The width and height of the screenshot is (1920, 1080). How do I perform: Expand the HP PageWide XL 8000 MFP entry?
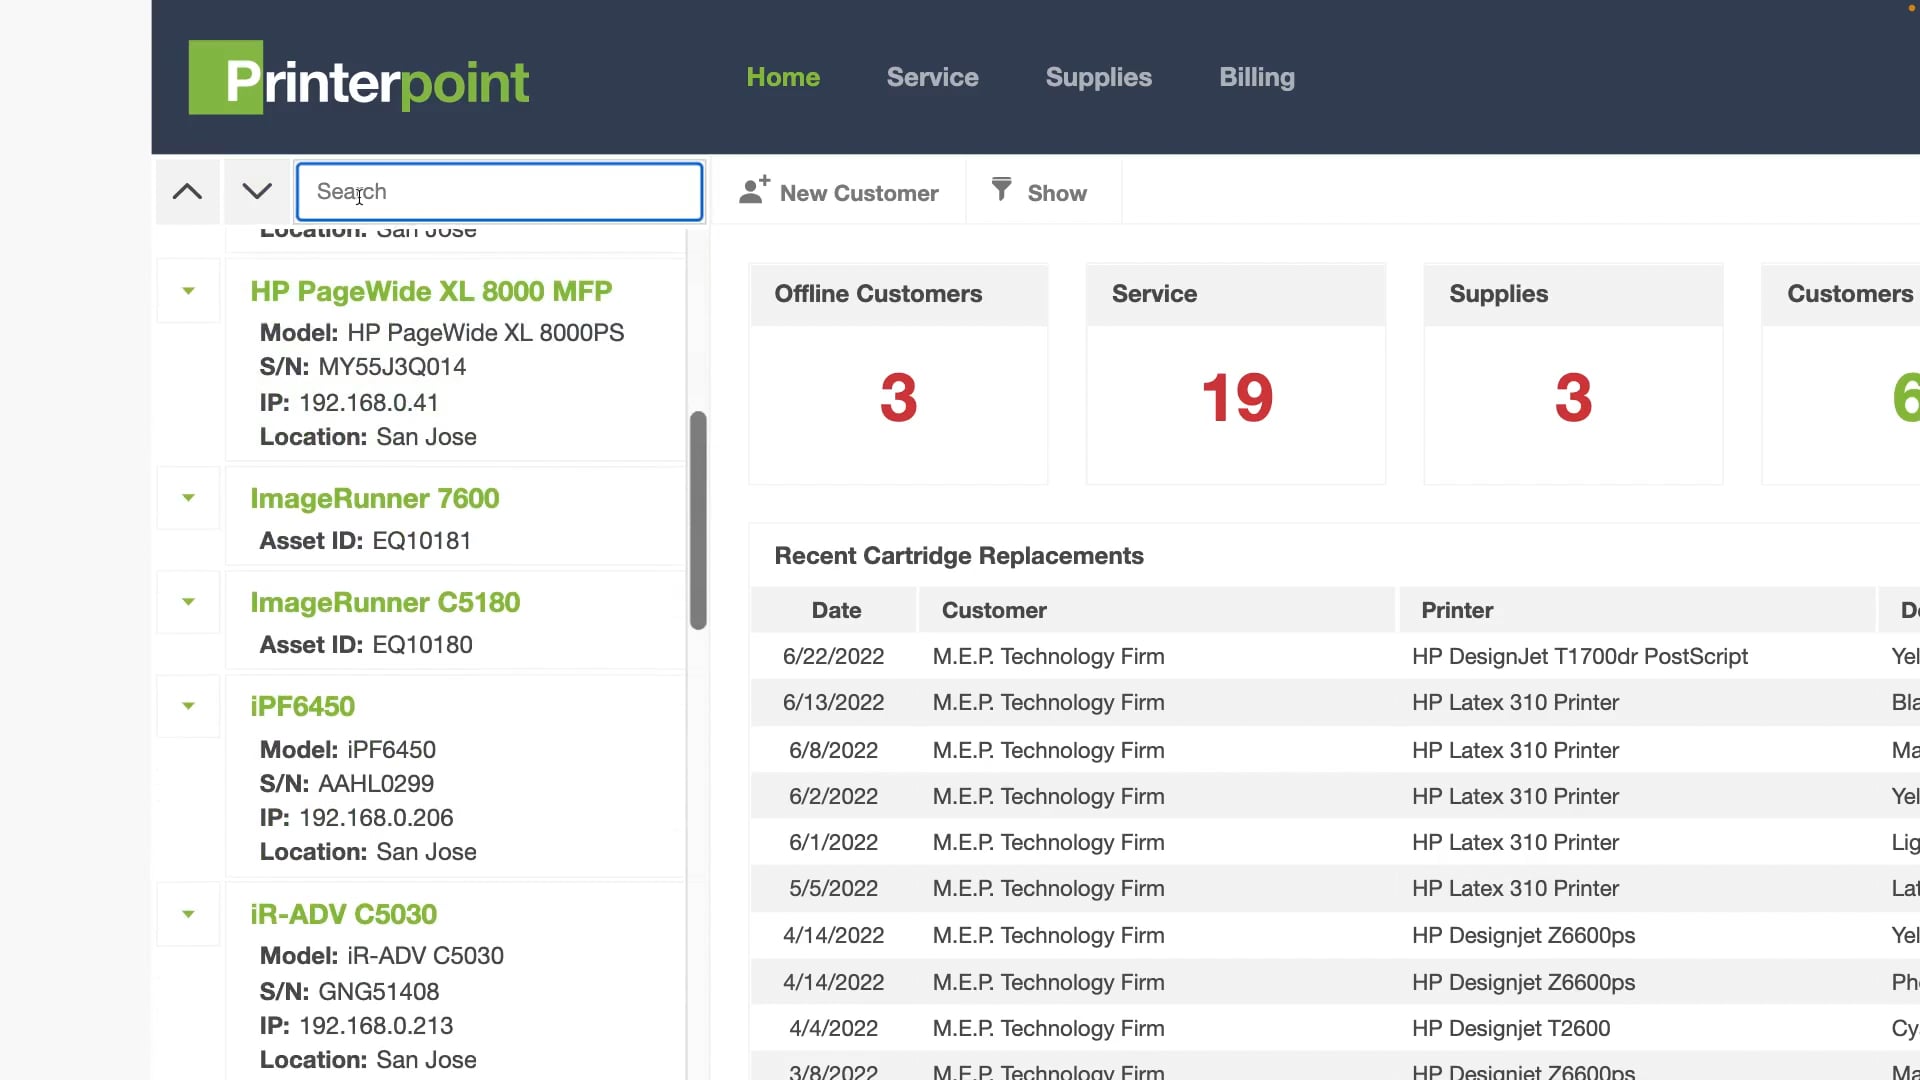(x=188, y=291)
